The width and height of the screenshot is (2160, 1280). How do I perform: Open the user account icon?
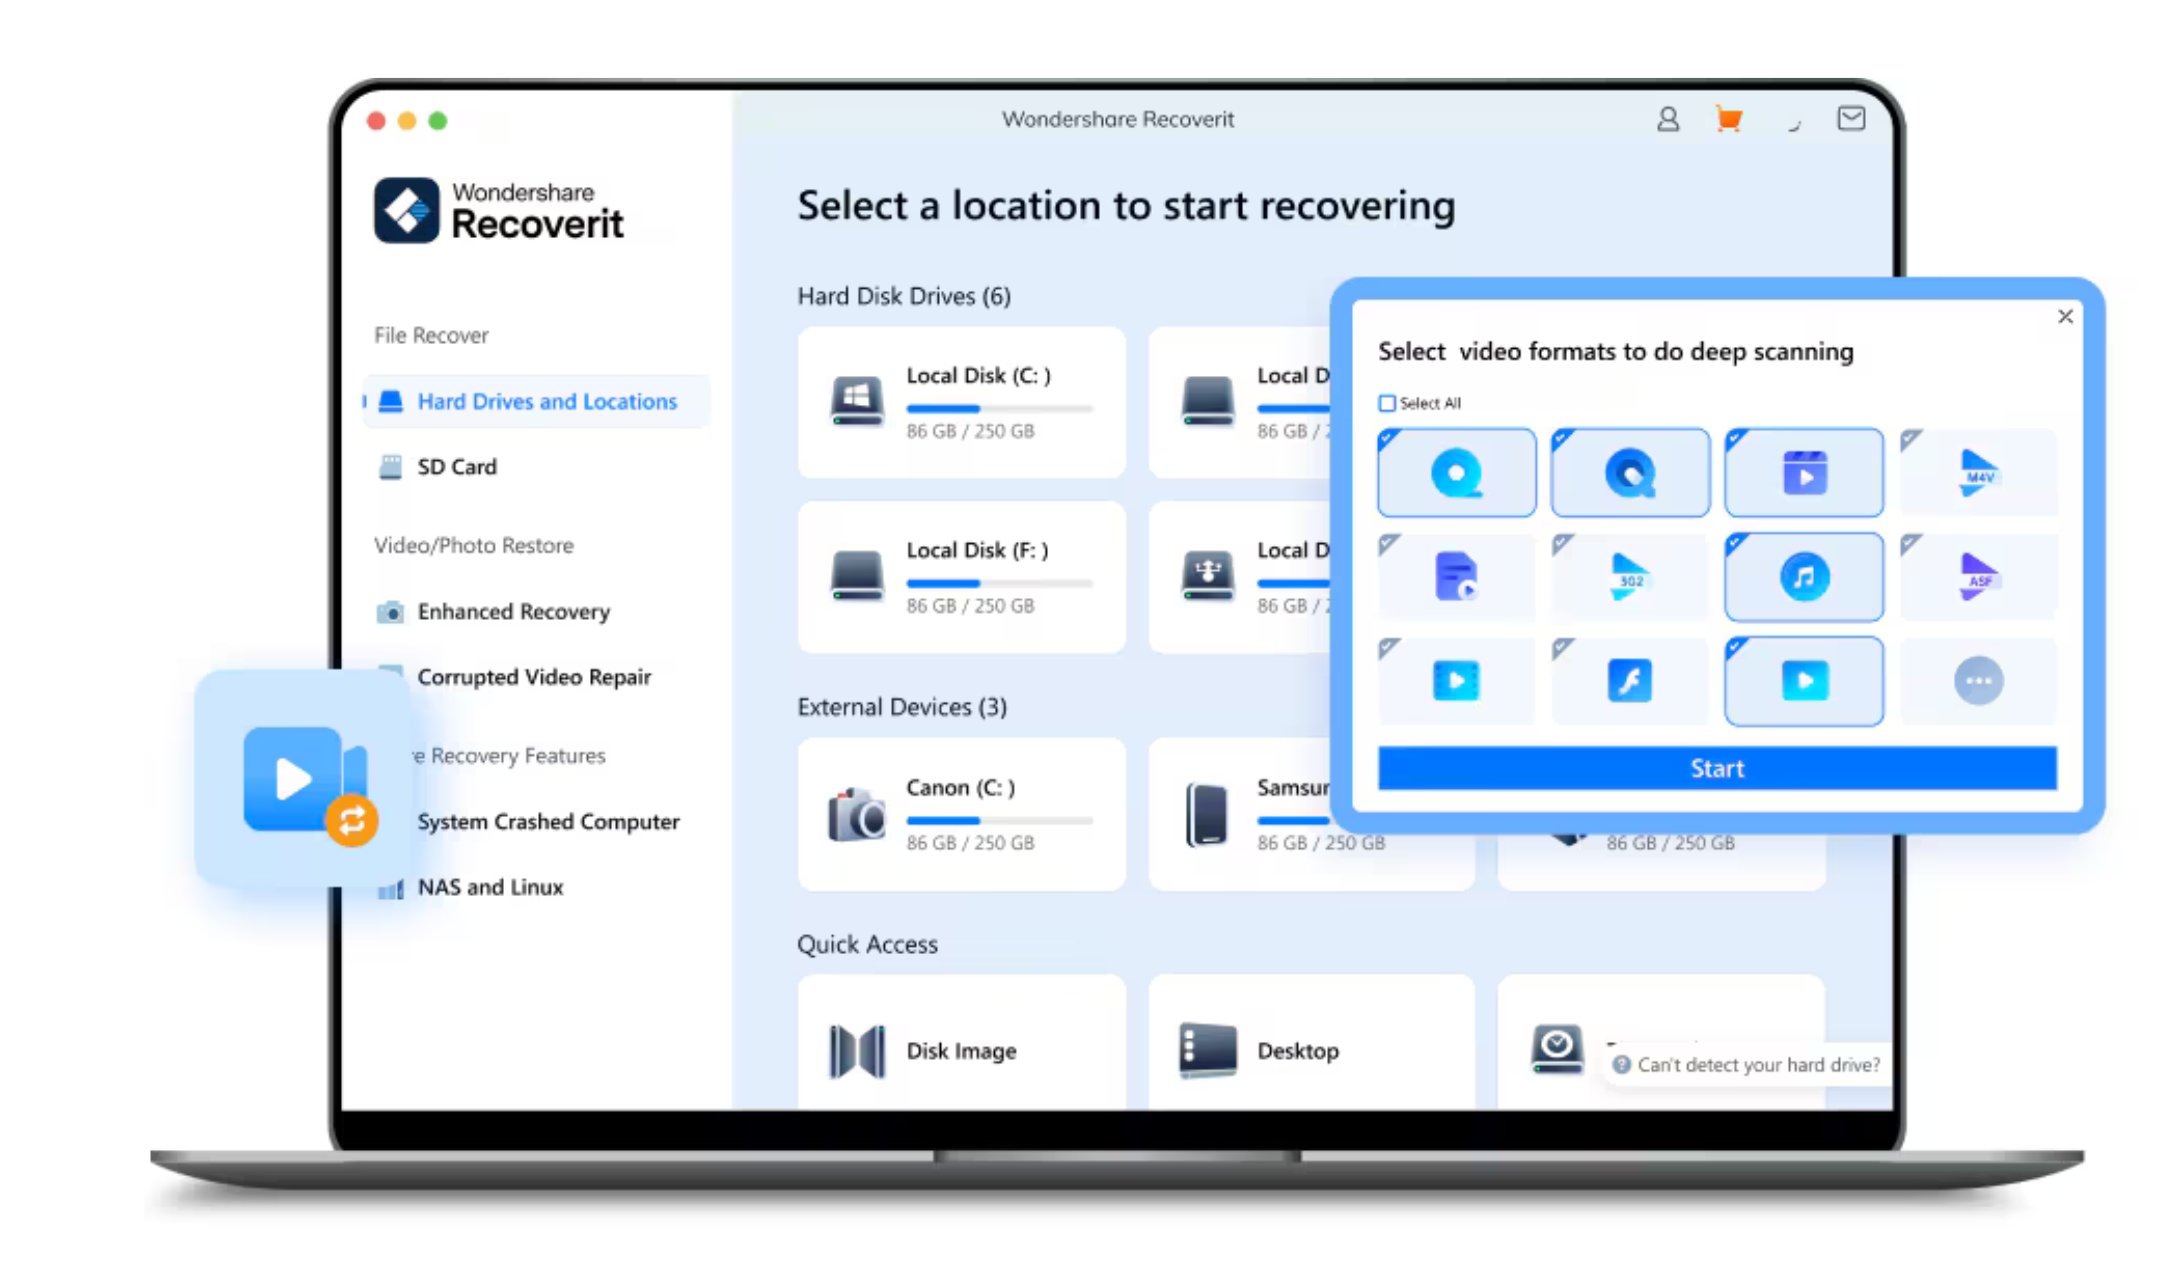[1667, 119]
